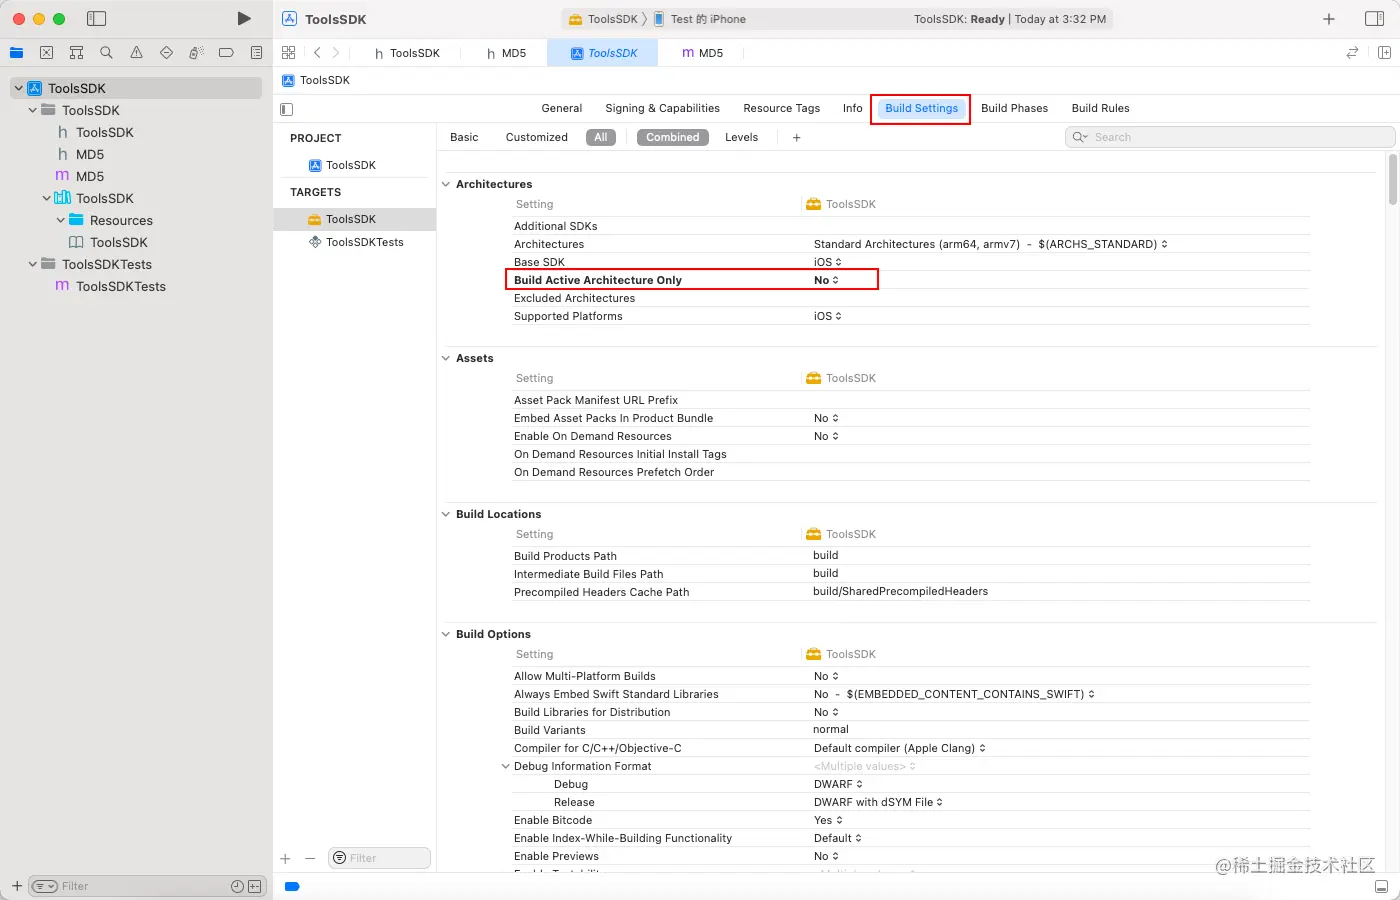Add a new target
1400x900 pixels.
(285, 858)
